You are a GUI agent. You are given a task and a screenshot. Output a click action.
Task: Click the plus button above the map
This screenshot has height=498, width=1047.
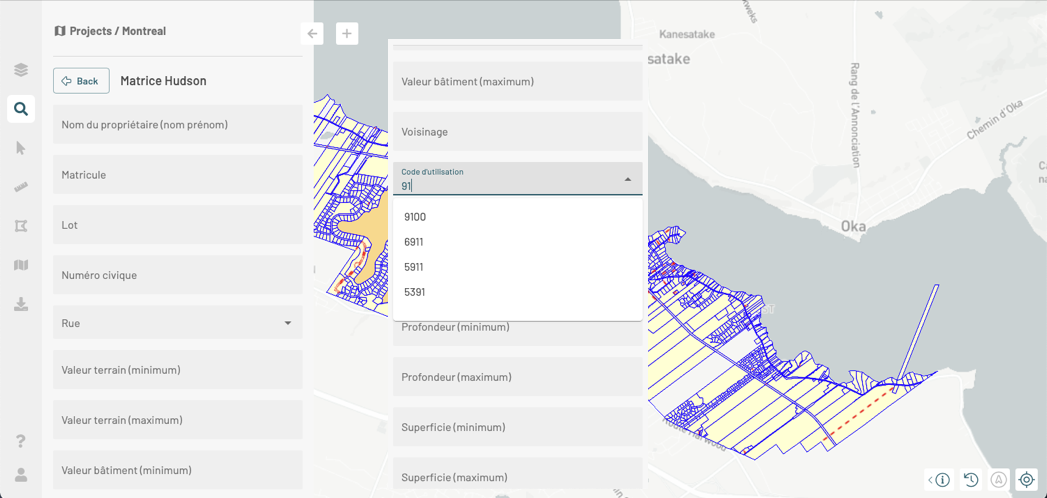coord(347,34)
